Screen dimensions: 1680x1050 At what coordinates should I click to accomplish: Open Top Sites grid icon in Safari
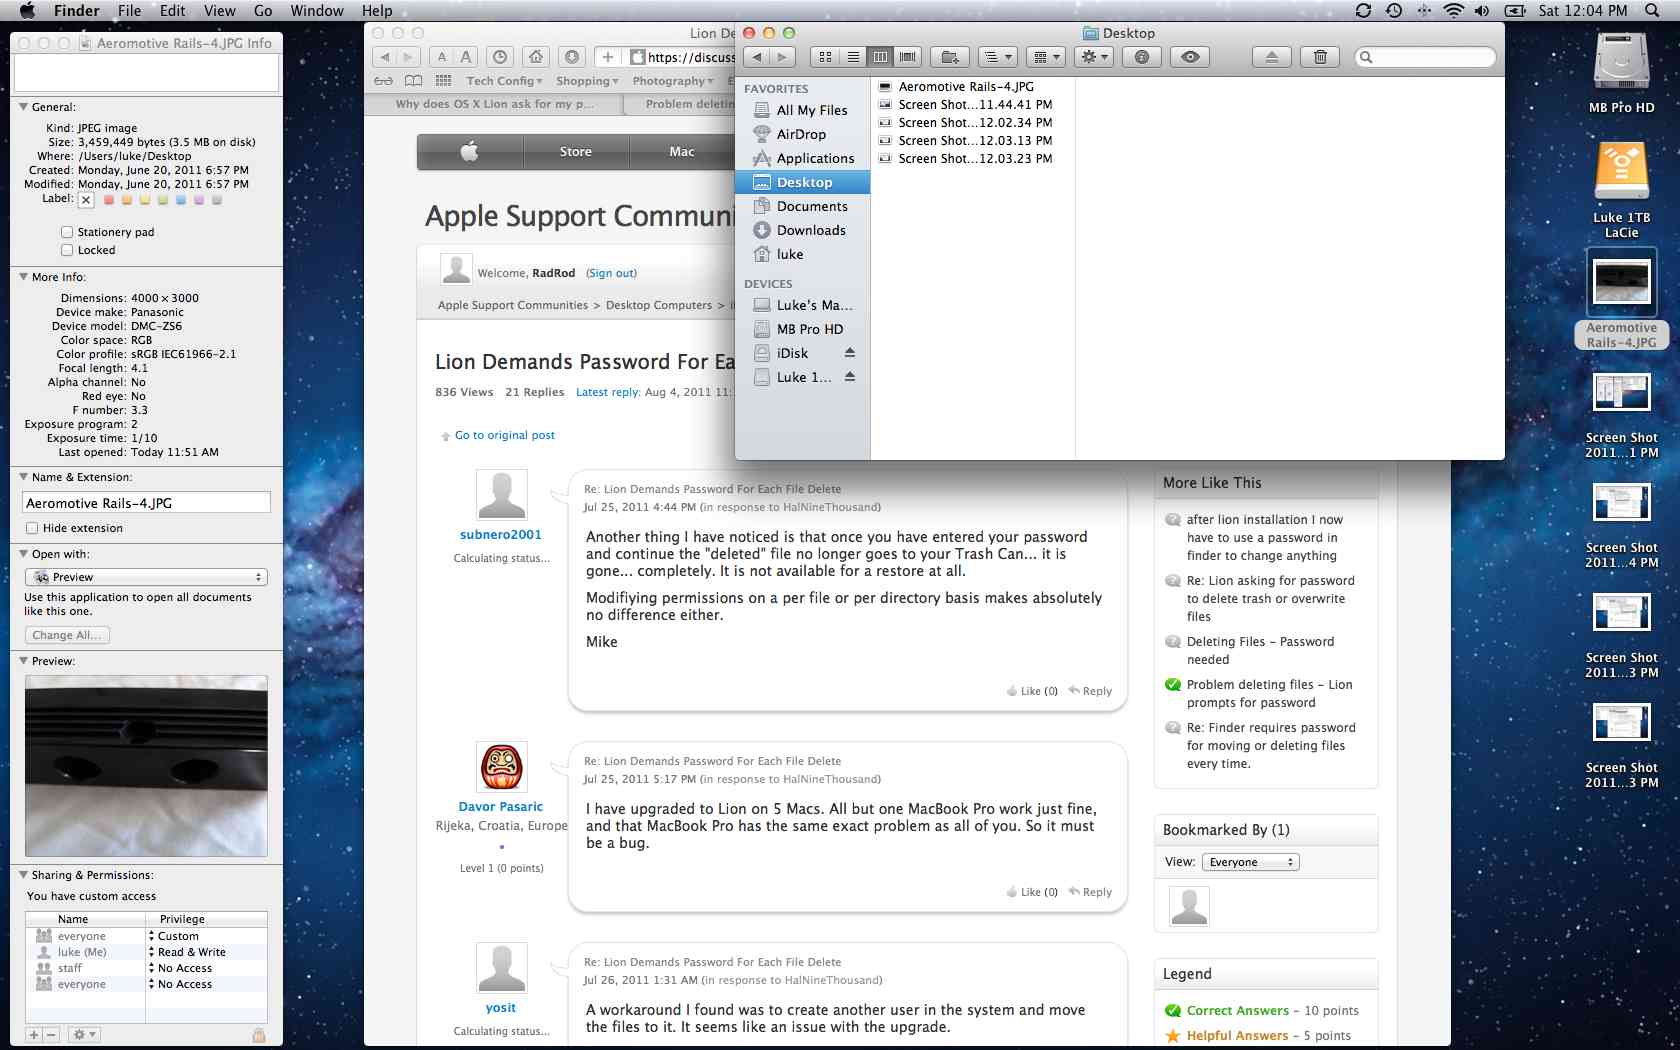click(x=443, y=81)
